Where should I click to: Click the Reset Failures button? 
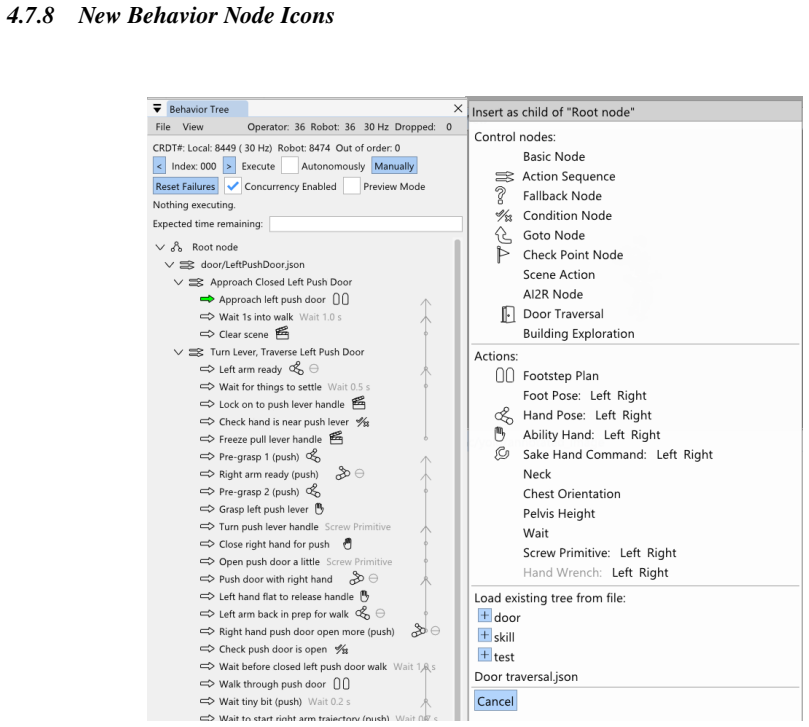click(x=185, y=186)
